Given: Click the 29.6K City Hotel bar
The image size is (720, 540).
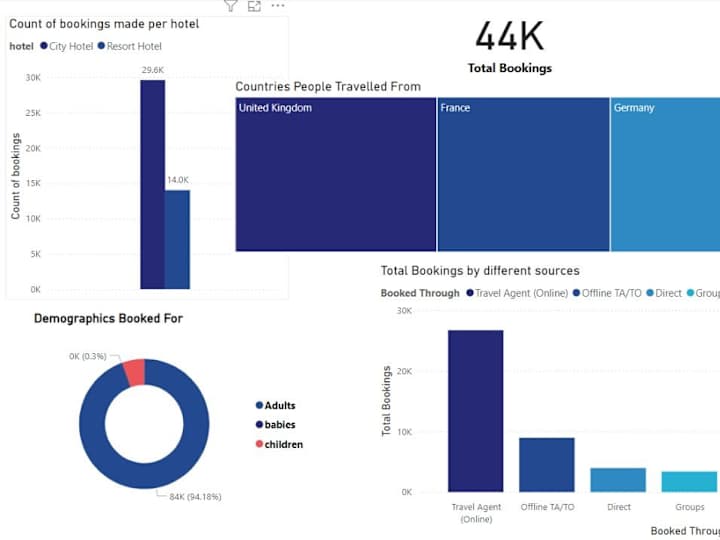Looking at the screenshot, I should [x=152, y=185].
